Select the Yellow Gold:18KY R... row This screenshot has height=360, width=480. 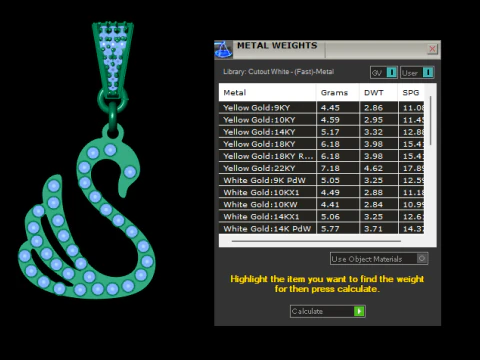click(x=322, y=156)
